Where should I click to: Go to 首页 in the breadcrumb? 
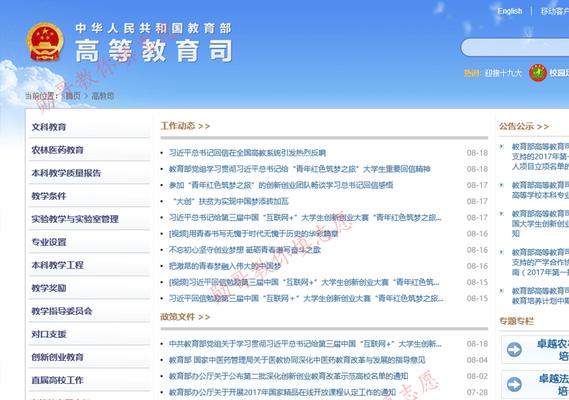coord(72,96)
